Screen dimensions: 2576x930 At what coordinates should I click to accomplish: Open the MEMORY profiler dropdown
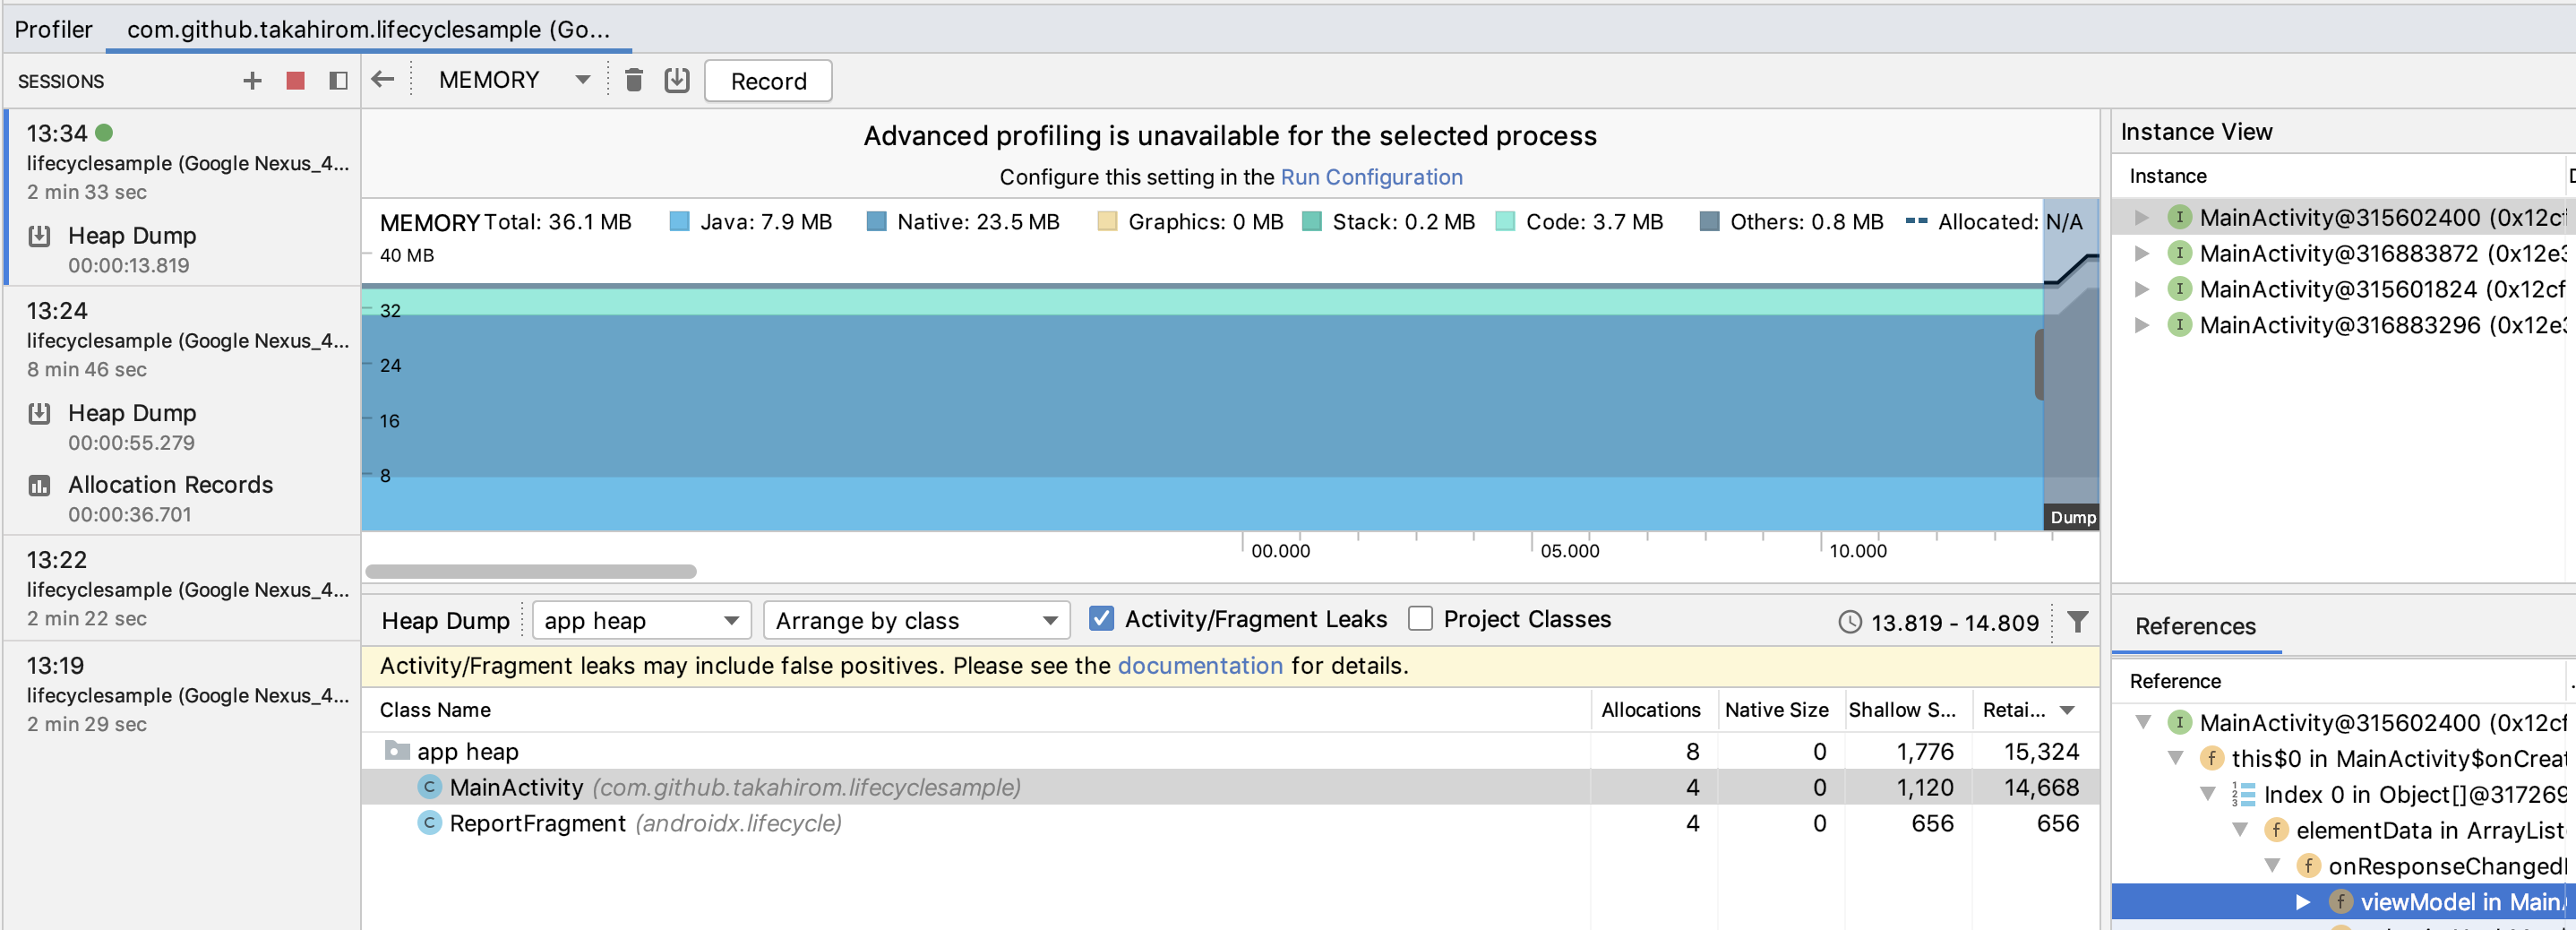coord(514,80)
